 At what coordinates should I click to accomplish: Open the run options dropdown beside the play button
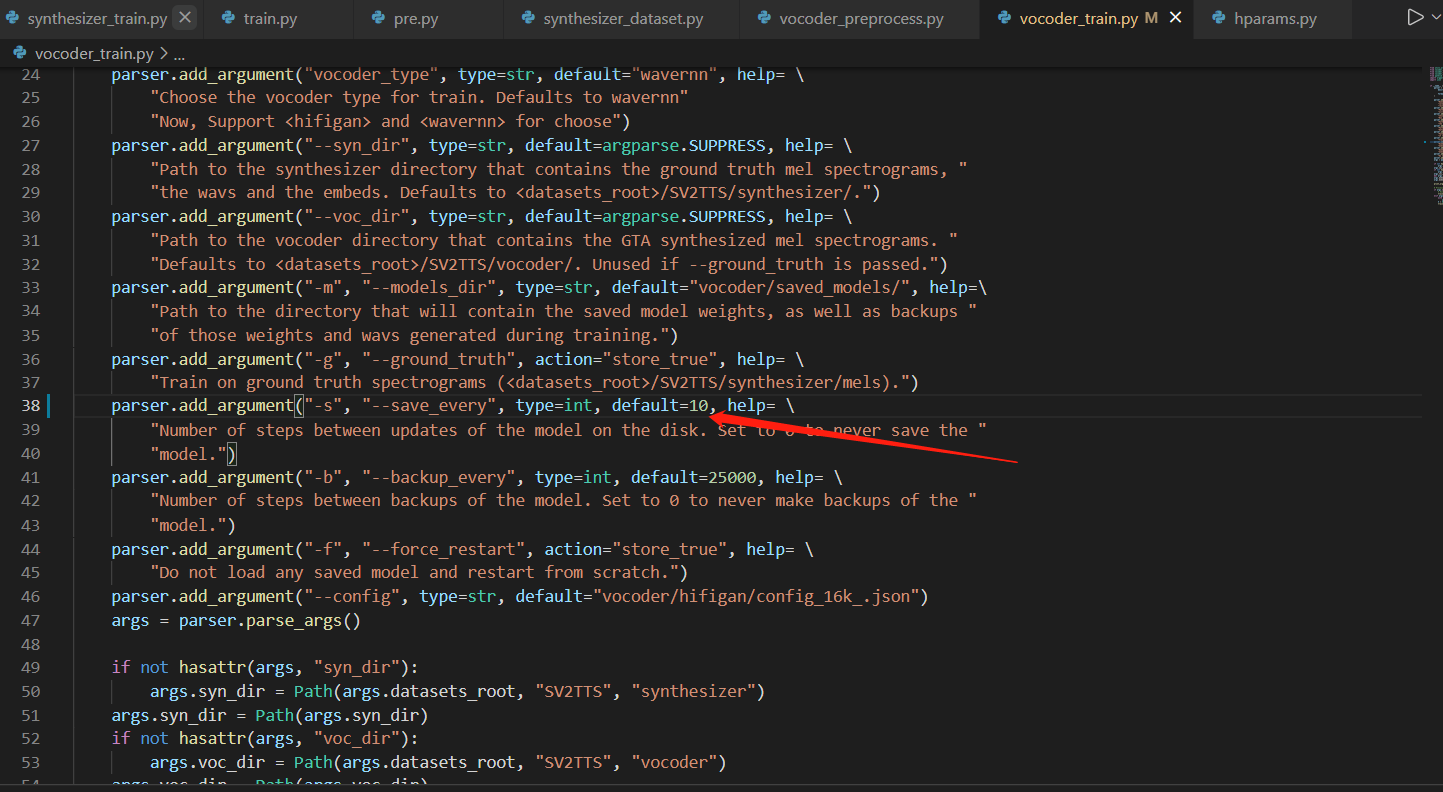pyautogui.click(x=1436, y=16)
